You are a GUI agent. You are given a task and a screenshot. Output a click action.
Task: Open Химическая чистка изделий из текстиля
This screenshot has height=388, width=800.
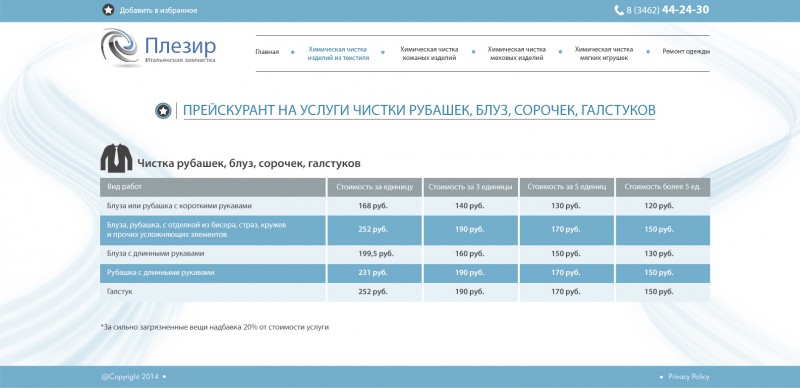[x=338, y=54]
